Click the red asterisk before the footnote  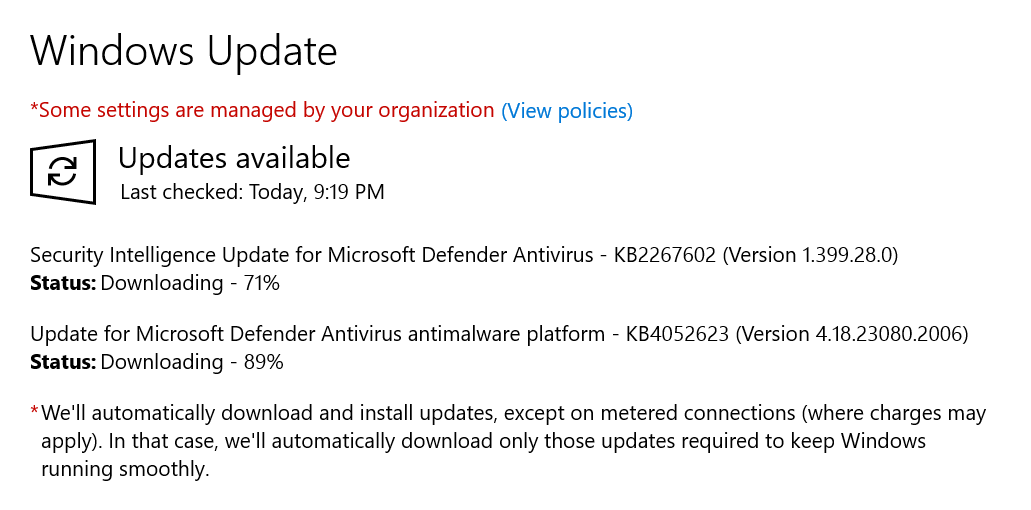(x=35, y=412)
